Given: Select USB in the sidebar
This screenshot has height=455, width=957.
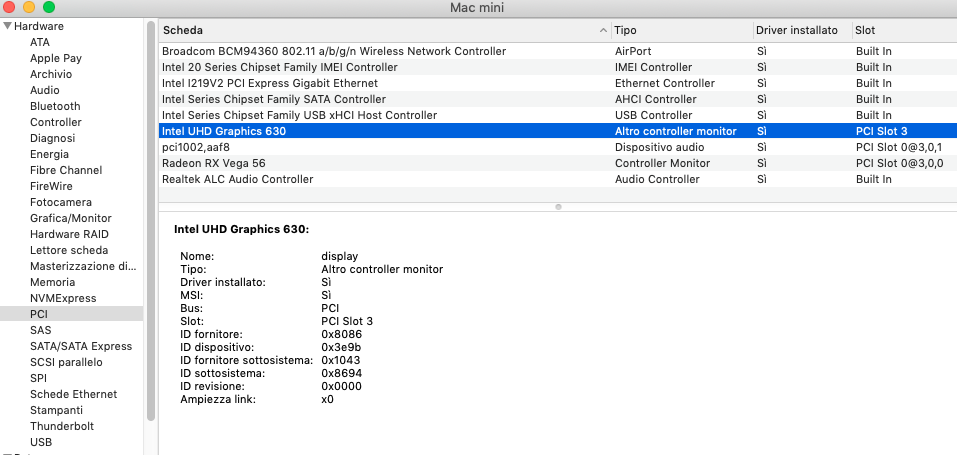Looking at the screenshot, I should tap(41, 442).
